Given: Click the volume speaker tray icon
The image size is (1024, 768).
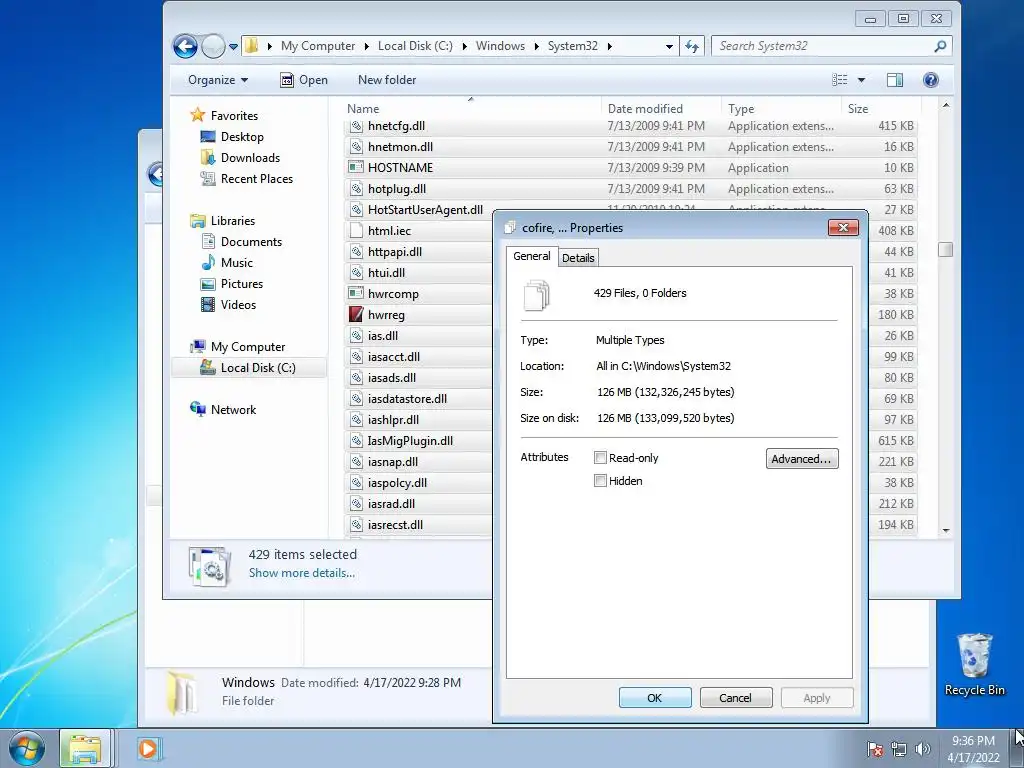Looking at the screenshot, I should tap(923, 749).
